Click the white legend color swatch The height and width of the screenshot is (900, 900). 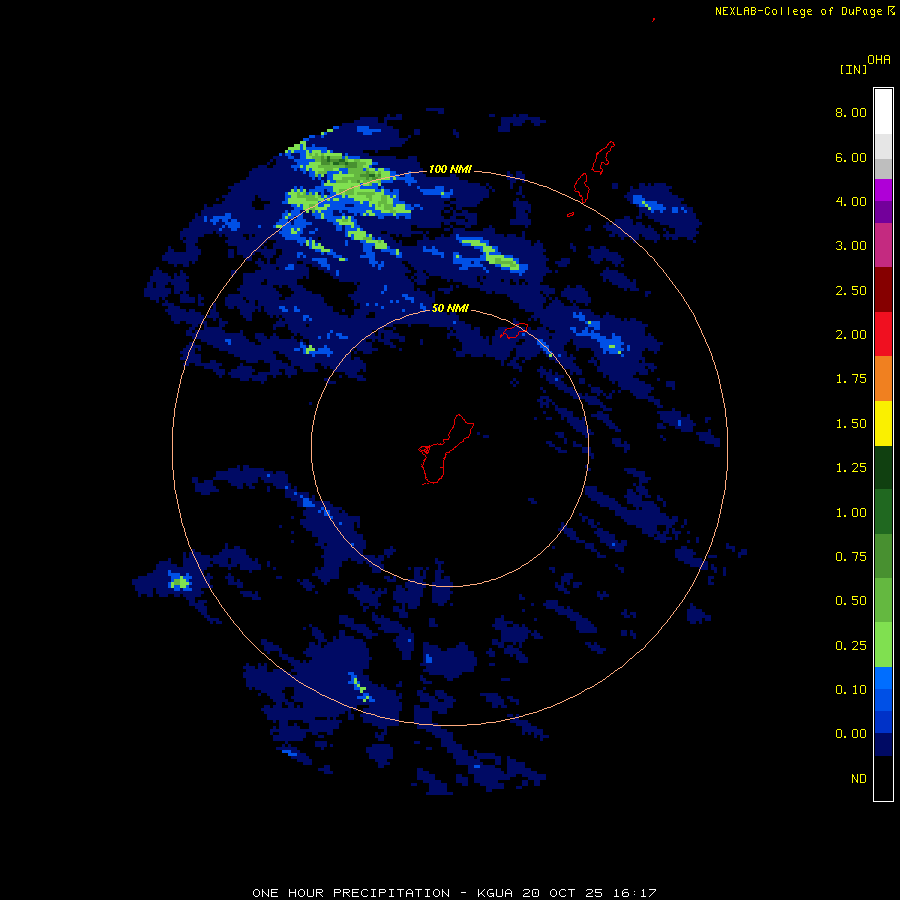point(883,111)
